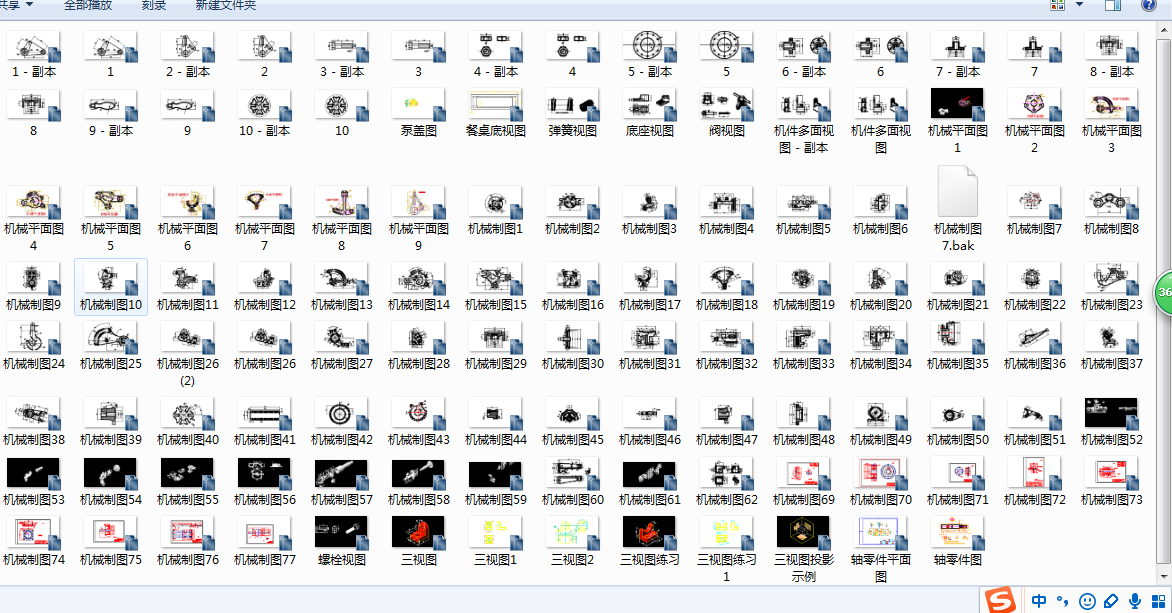Viewport: 1172px width, 613px height.
Task: Select the 10 - 副本 file
Action: (x=265, y=114)
